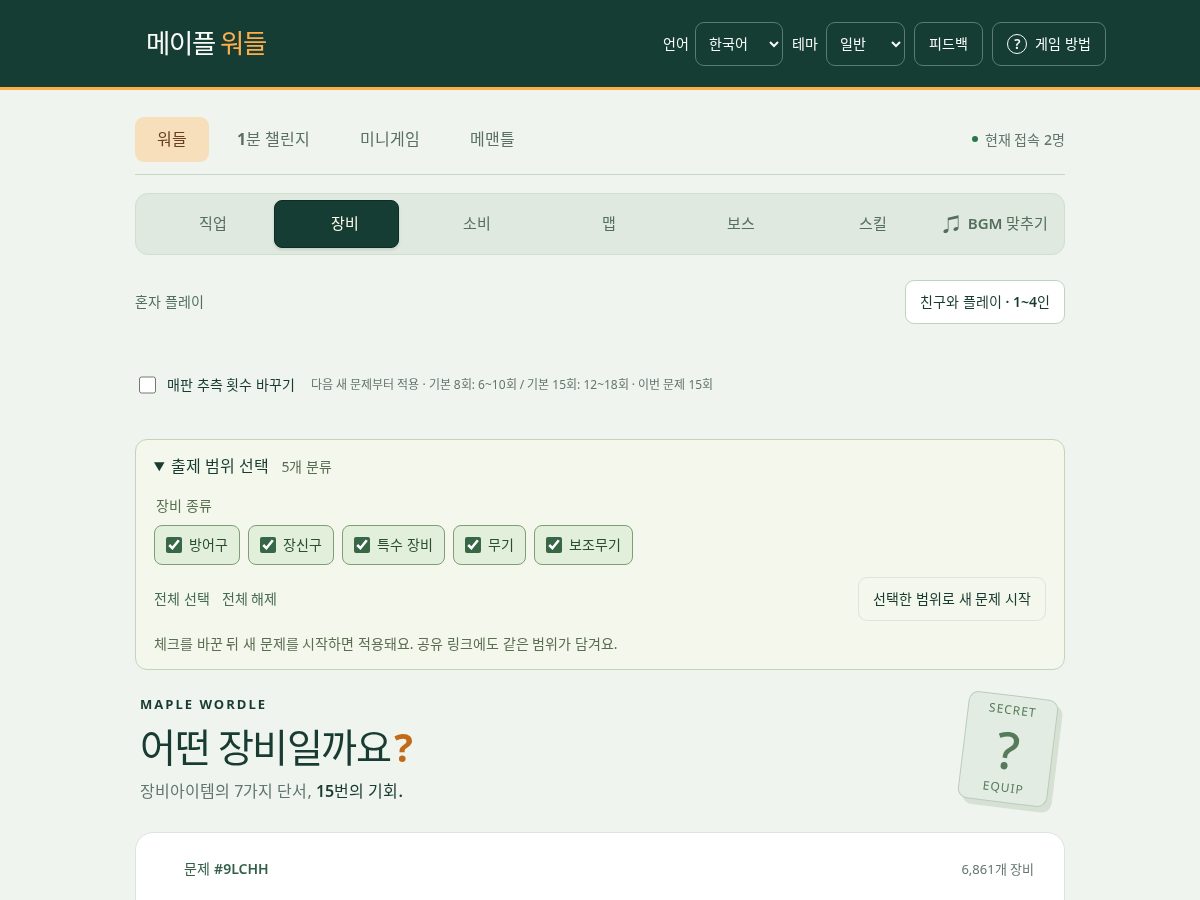Click the 5개 분류 text
The image size is (1200, 900).
[x=307, y=467]
